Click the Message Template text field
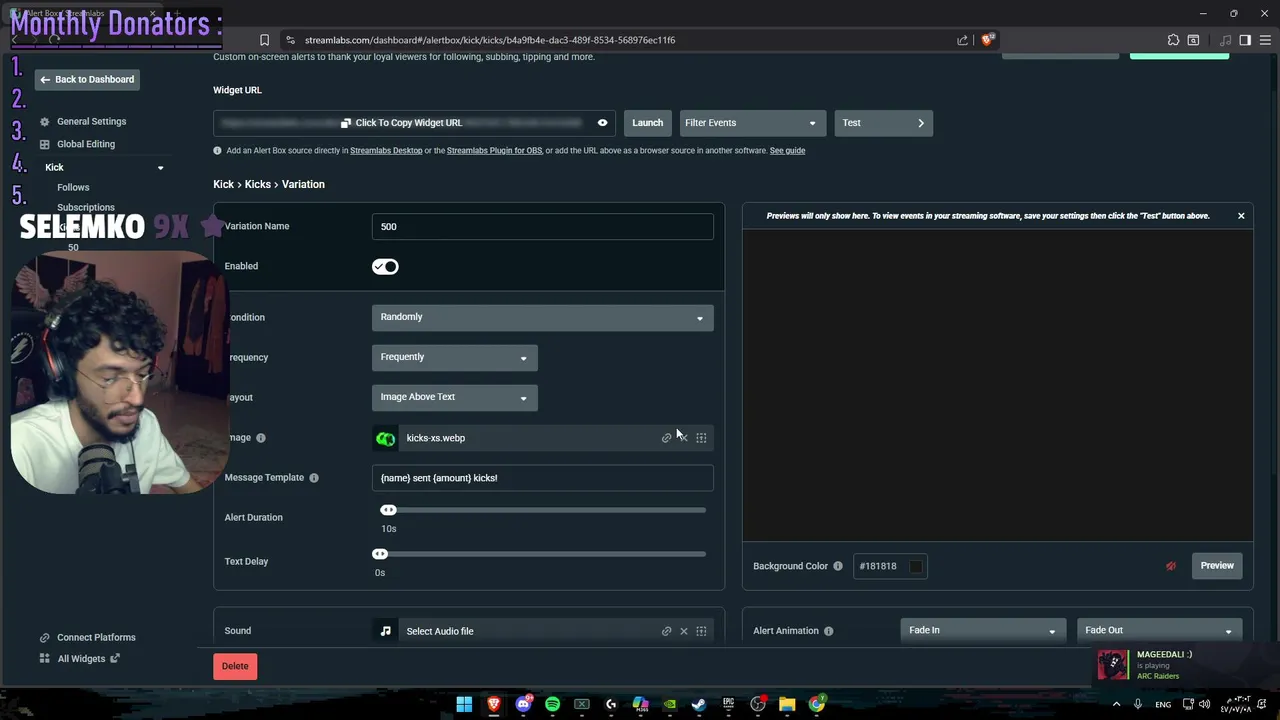 542,478
